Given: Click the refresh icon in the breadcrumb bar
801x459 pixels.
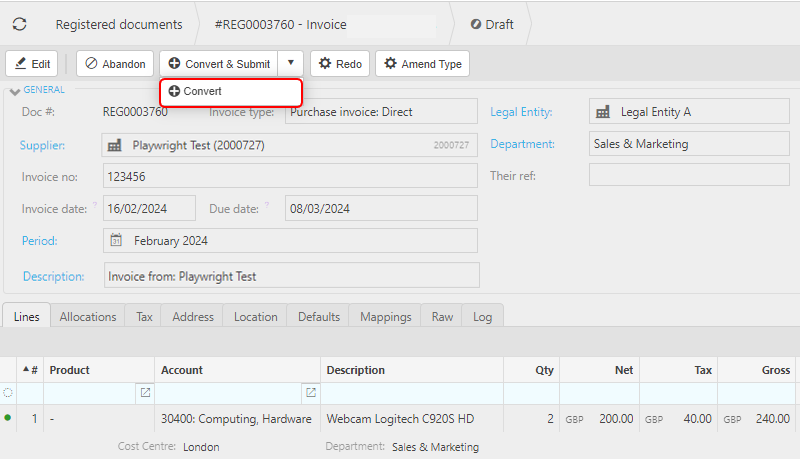Looking at the screenshot, I should click(20, 24).
